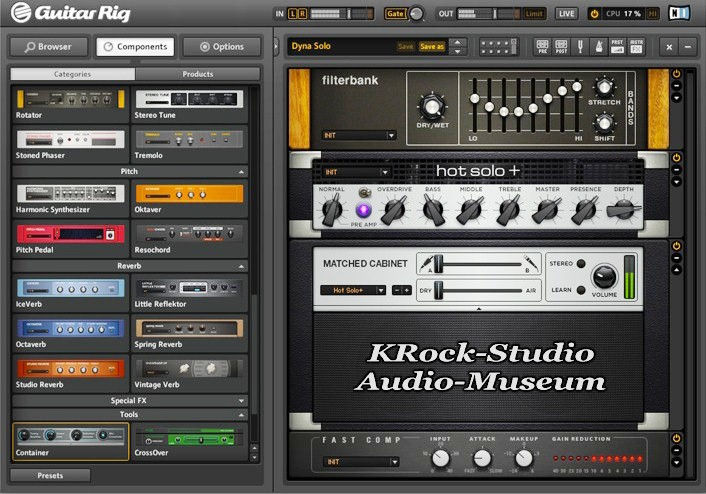Open the Tapedeck Pre module
The height and width of the screenshot is (494, 706).
pos(543,46)
